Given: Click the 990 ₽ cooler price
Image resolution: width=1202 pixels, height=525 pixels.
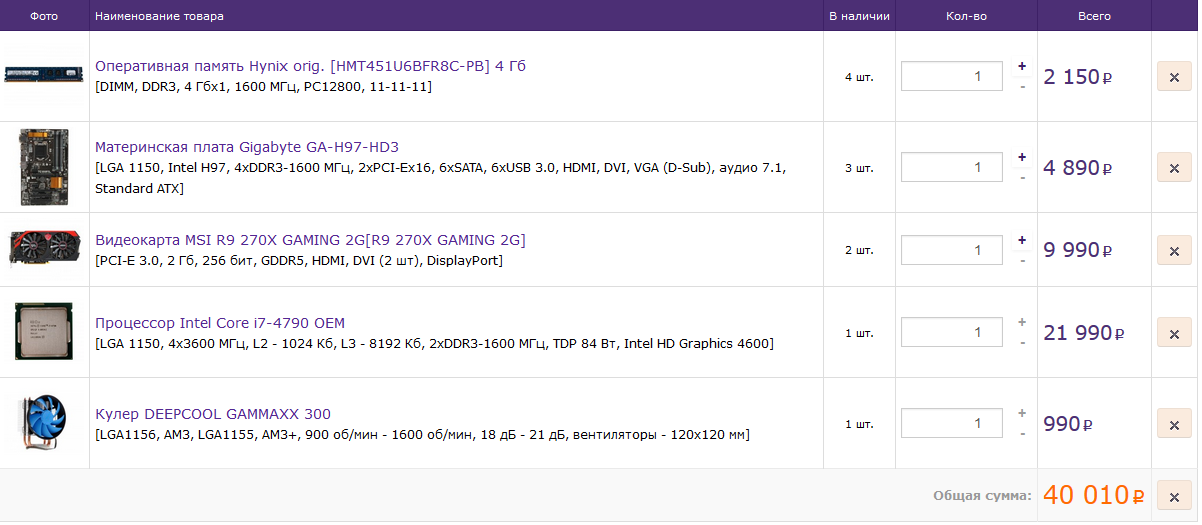Looking at the screenshot, I should [1068, 424].
